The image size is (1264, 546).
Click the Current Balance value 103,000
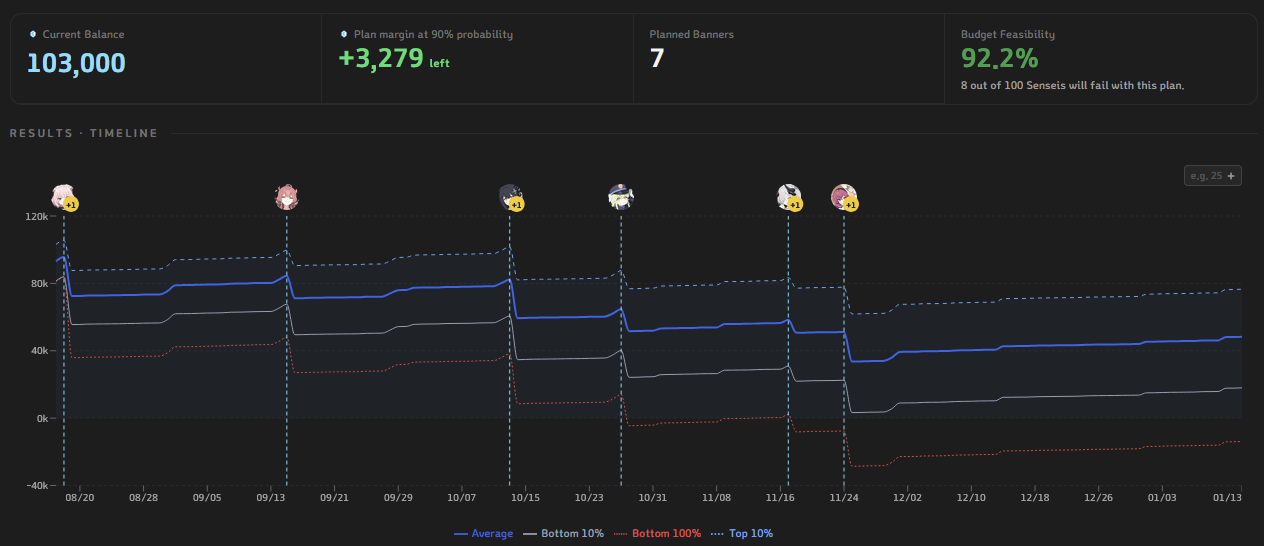pyautogui.click(x=76, y=62)
